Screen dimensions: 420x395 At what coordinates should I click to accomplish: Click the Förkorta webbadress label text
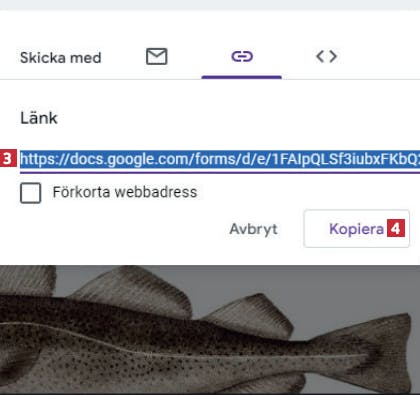pos(125,192)
